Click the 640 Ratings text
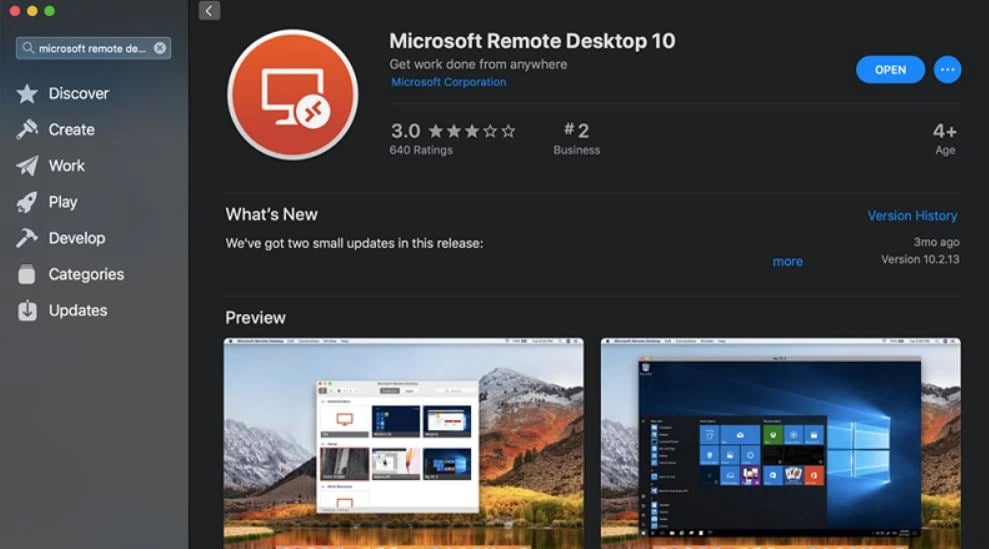989x549 pixels. (421, 150)
